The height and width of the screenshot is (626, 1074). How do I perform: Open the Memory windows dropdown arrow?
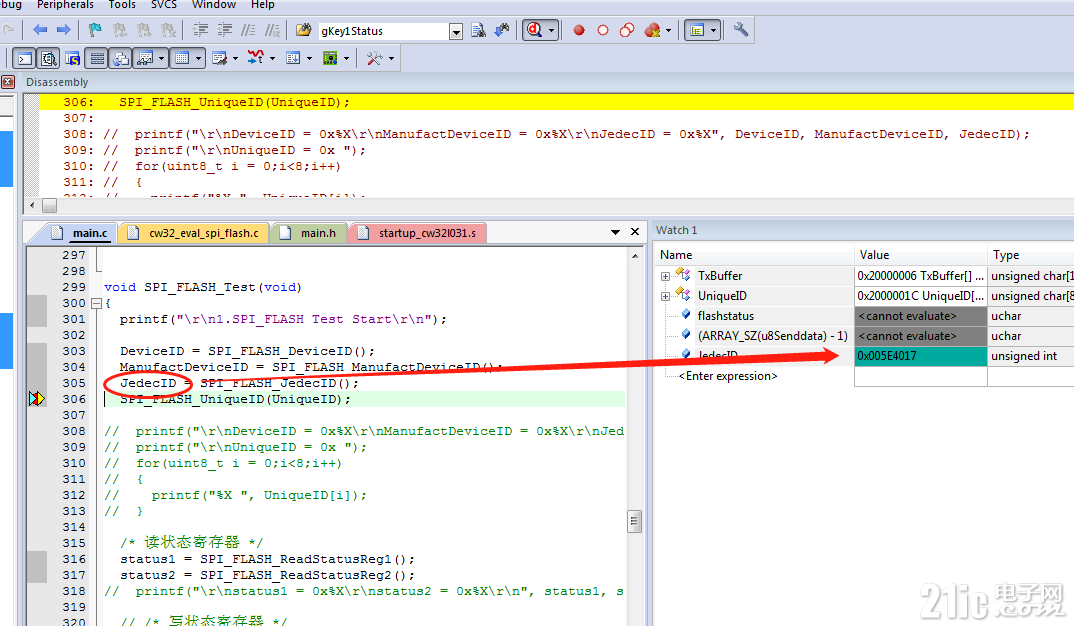click(199, 58)
